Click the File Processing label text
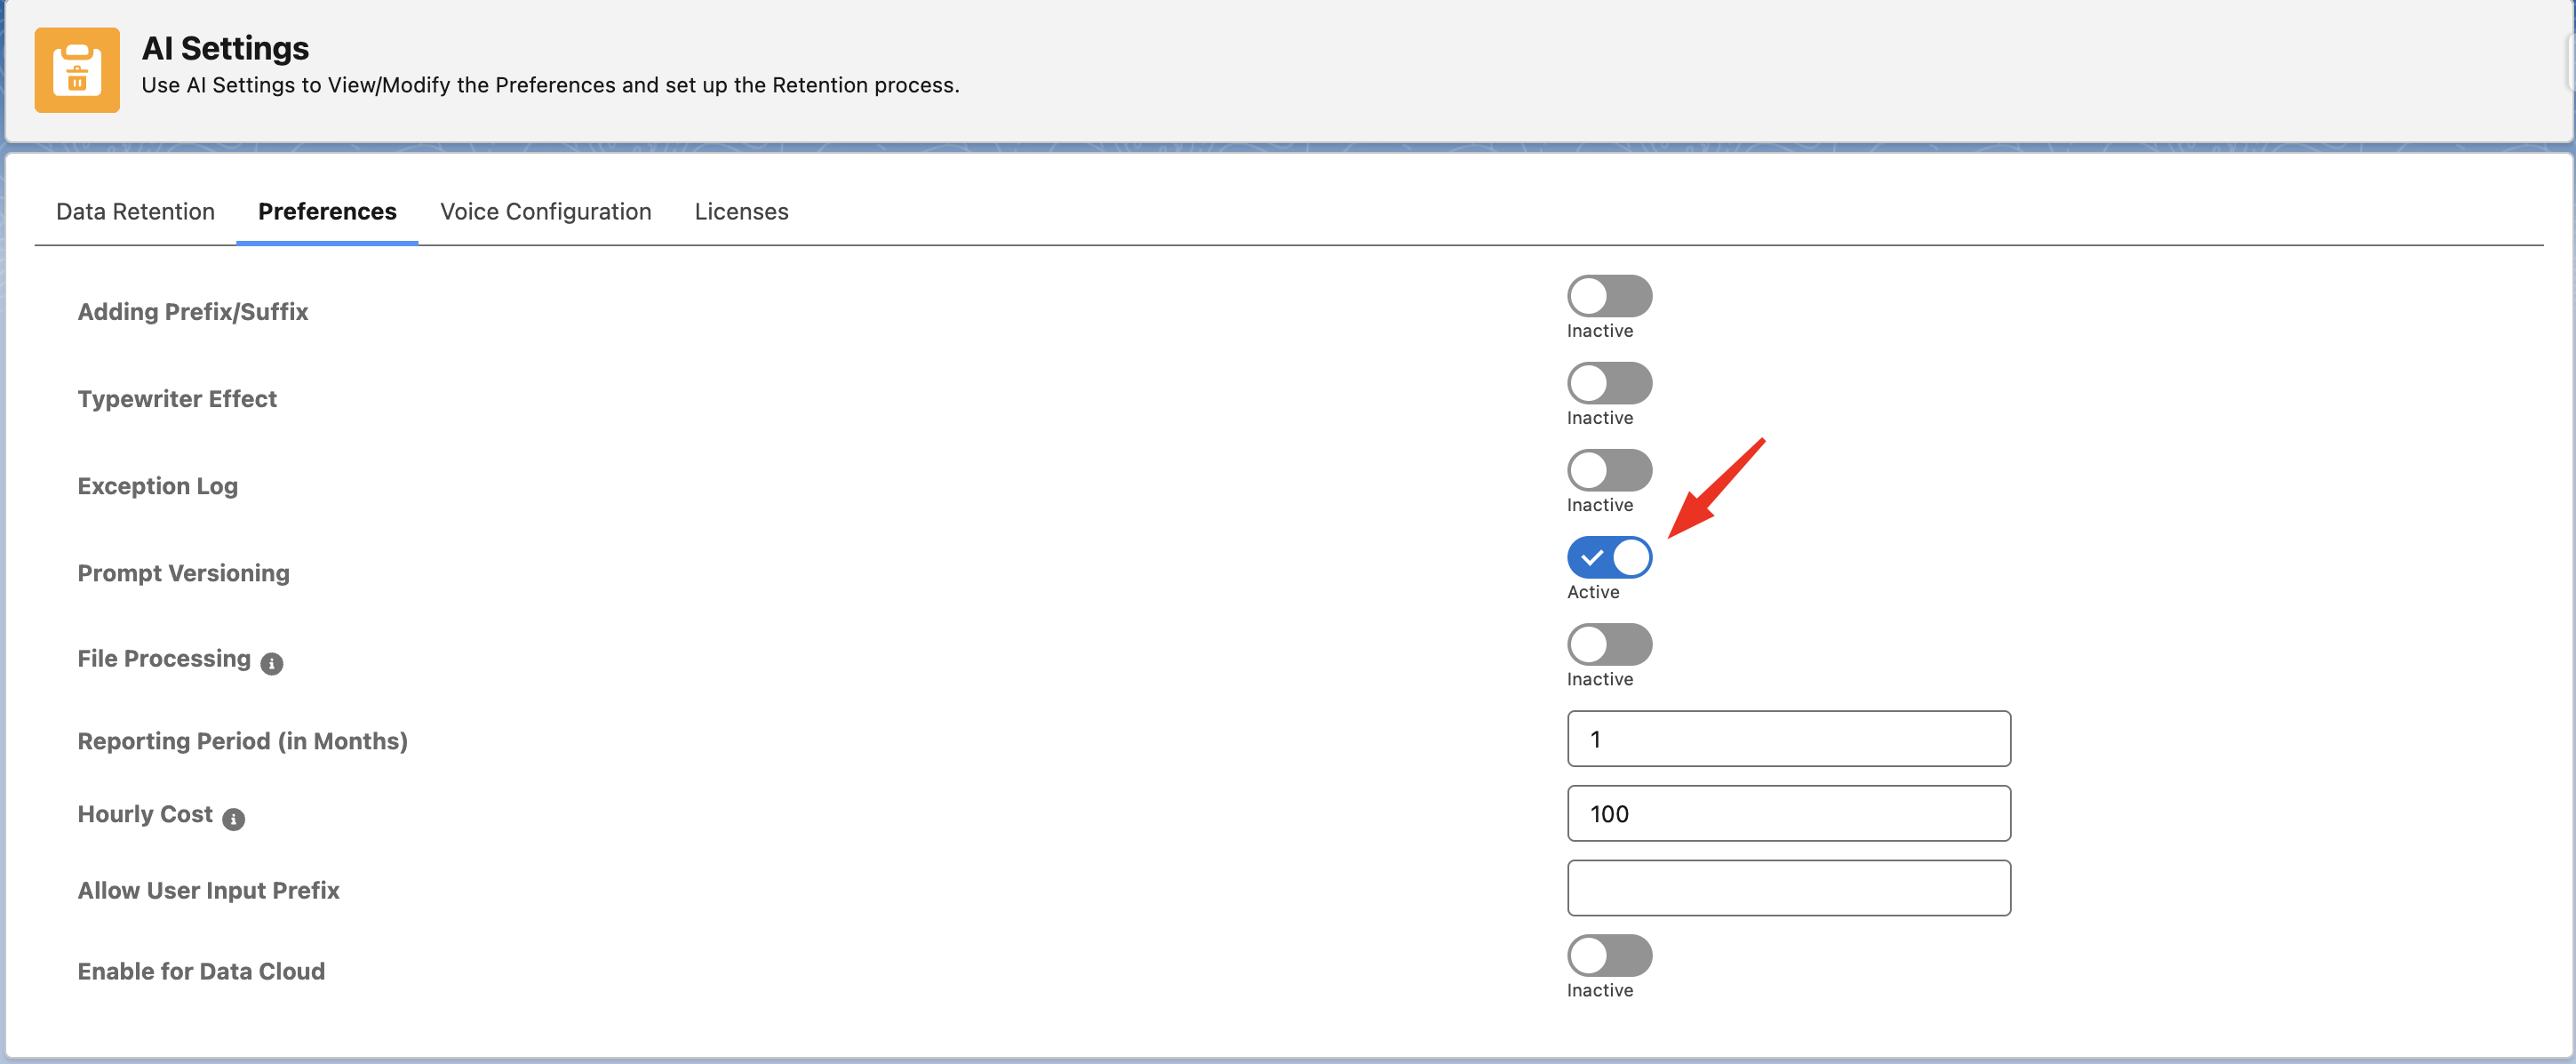Viewport: 2576px width, 1064px height. pos(164,658)
